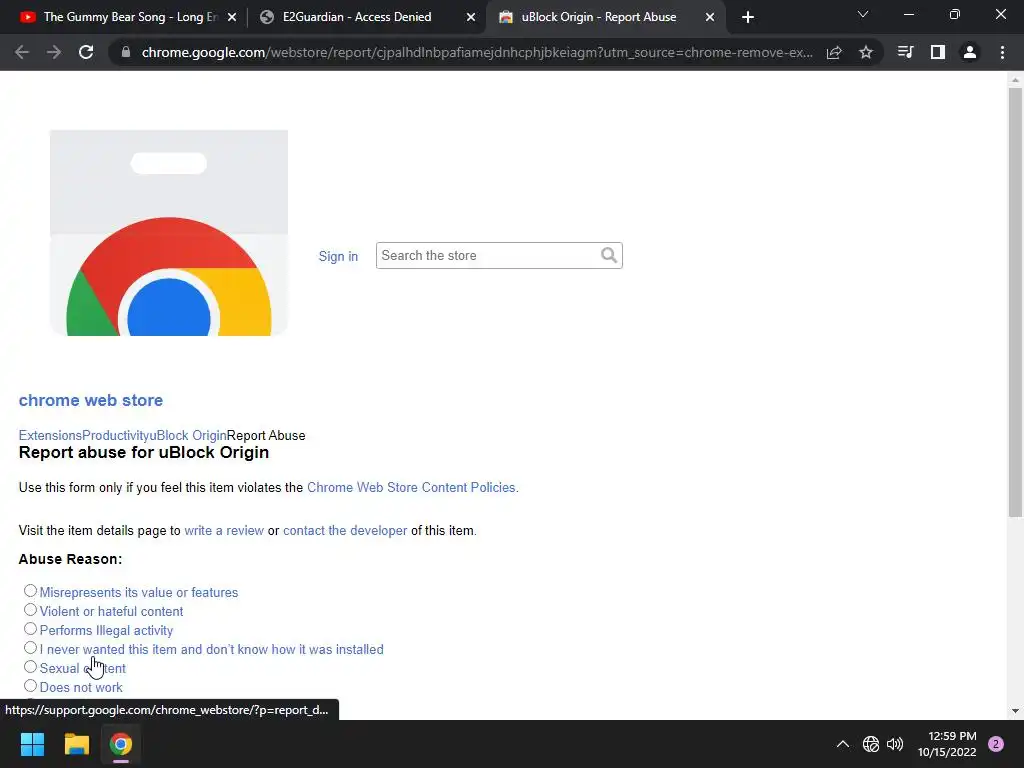Go forward using the browser forward arrow
Viewport: 1024px width, 768px height.
(54, 52)
